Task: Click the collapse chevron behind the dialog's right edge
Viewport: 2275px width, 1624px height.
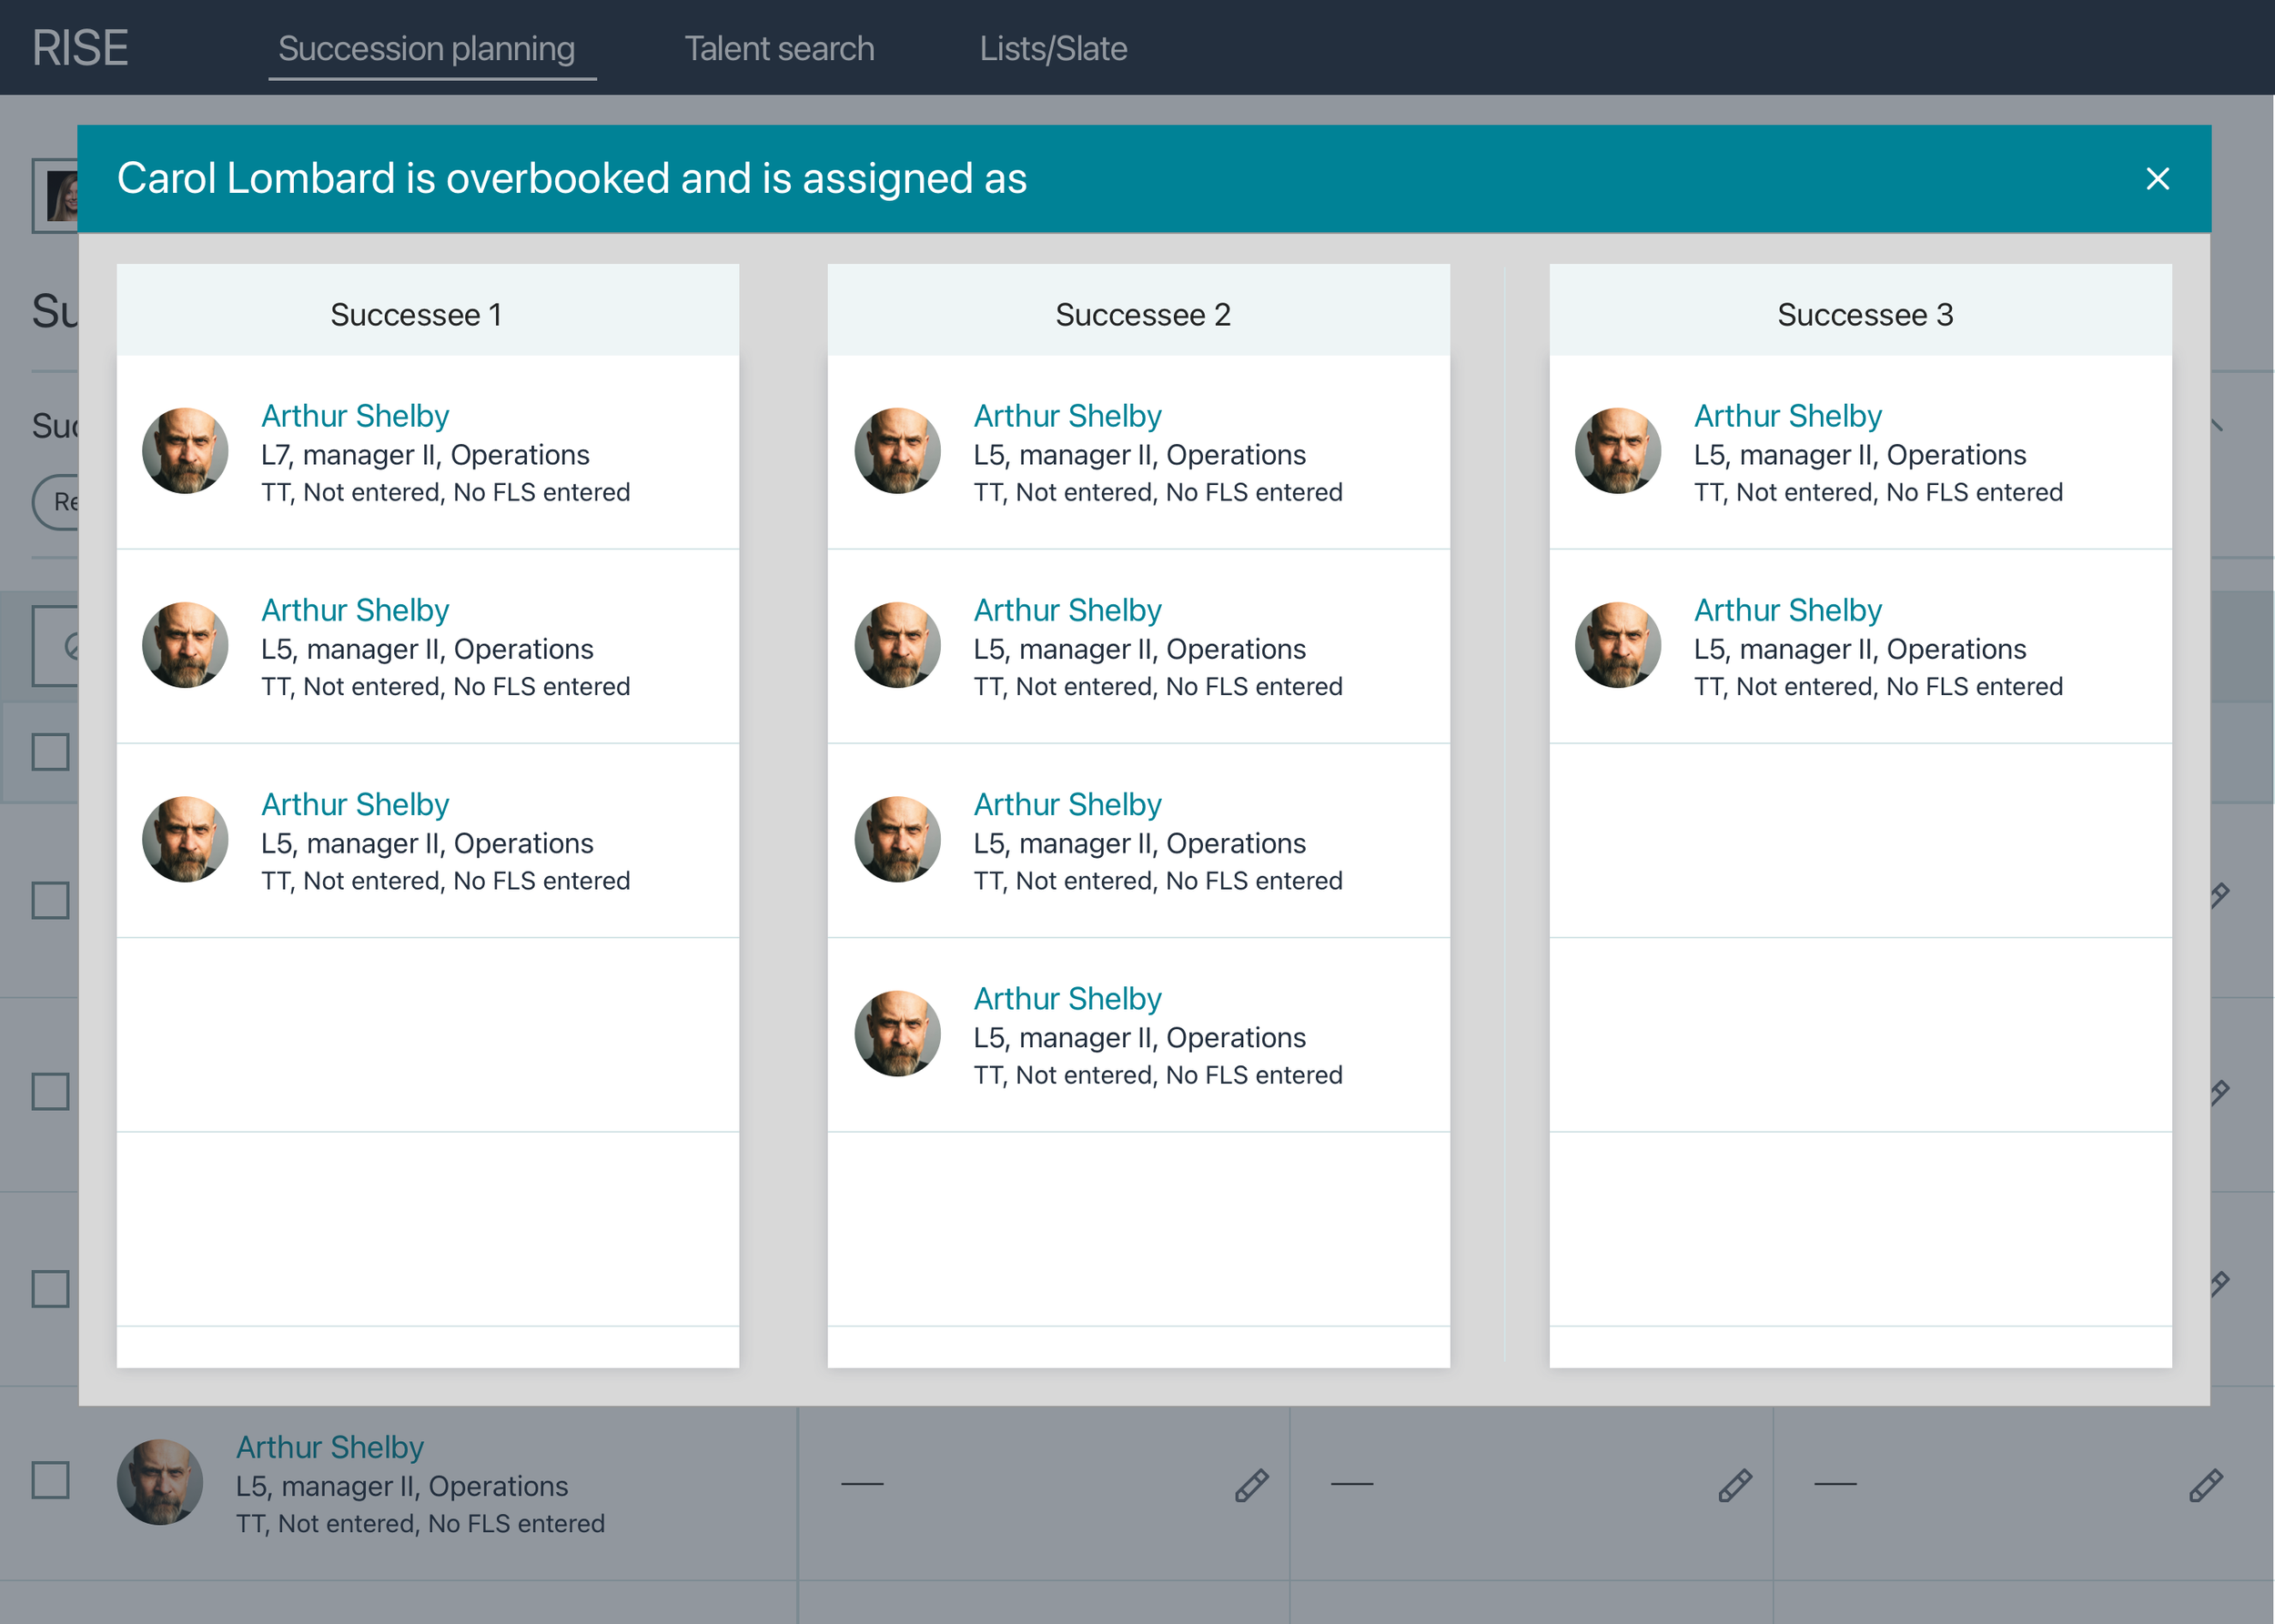Action: pyautogui.click(x=2219, y=425)
